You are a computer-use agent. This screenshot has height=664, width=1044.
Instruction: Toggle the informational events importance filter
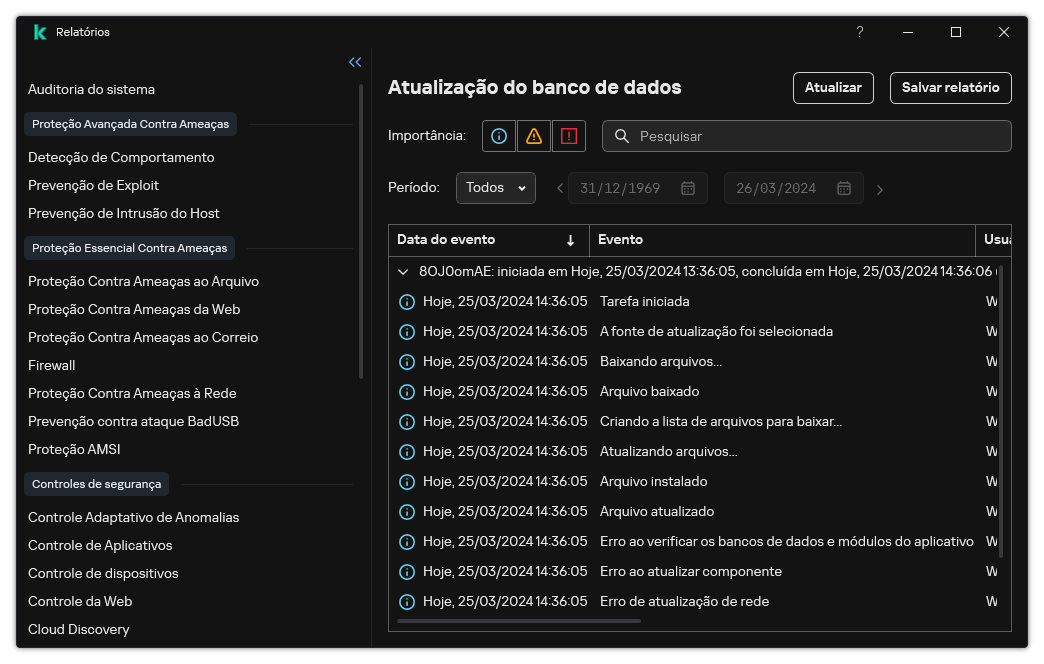[x=498, y=136]
